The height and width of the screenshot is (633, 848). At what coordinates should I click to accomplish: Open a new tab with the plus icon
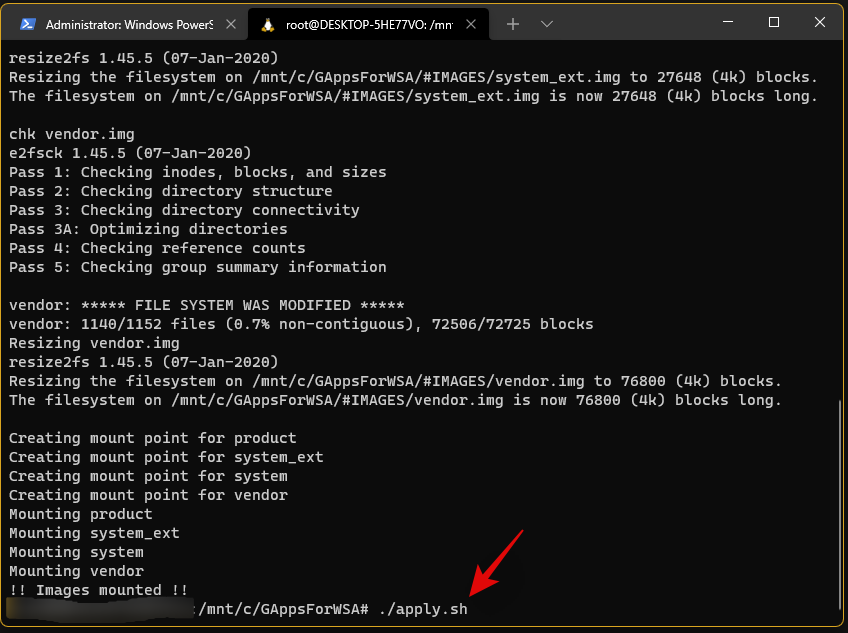[513, 23]
